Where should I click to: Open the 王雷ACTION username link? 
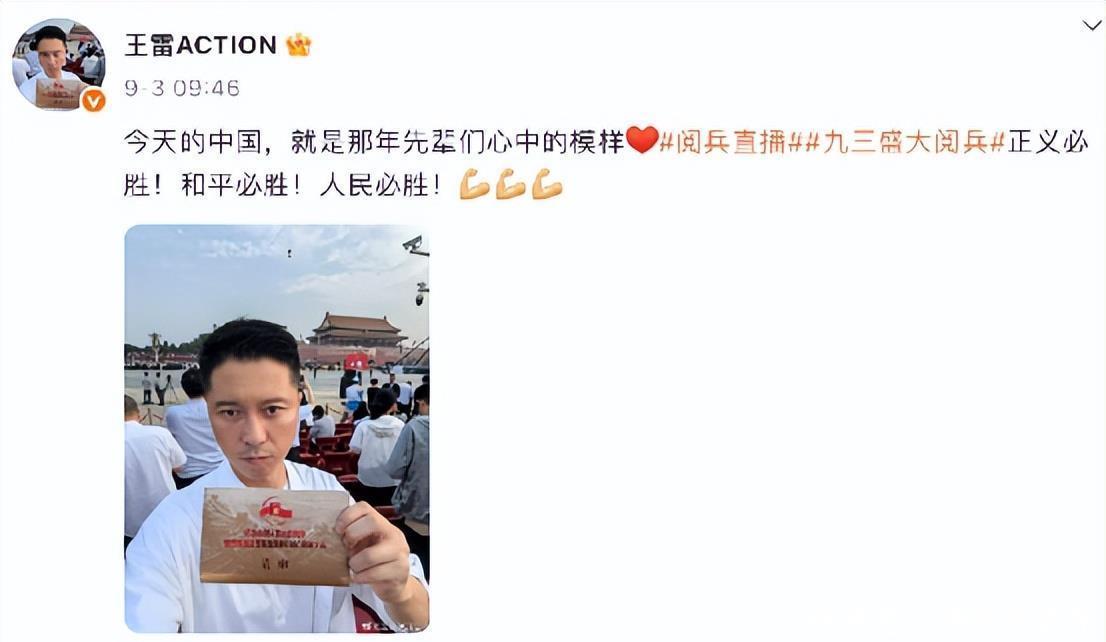(200, 45)
